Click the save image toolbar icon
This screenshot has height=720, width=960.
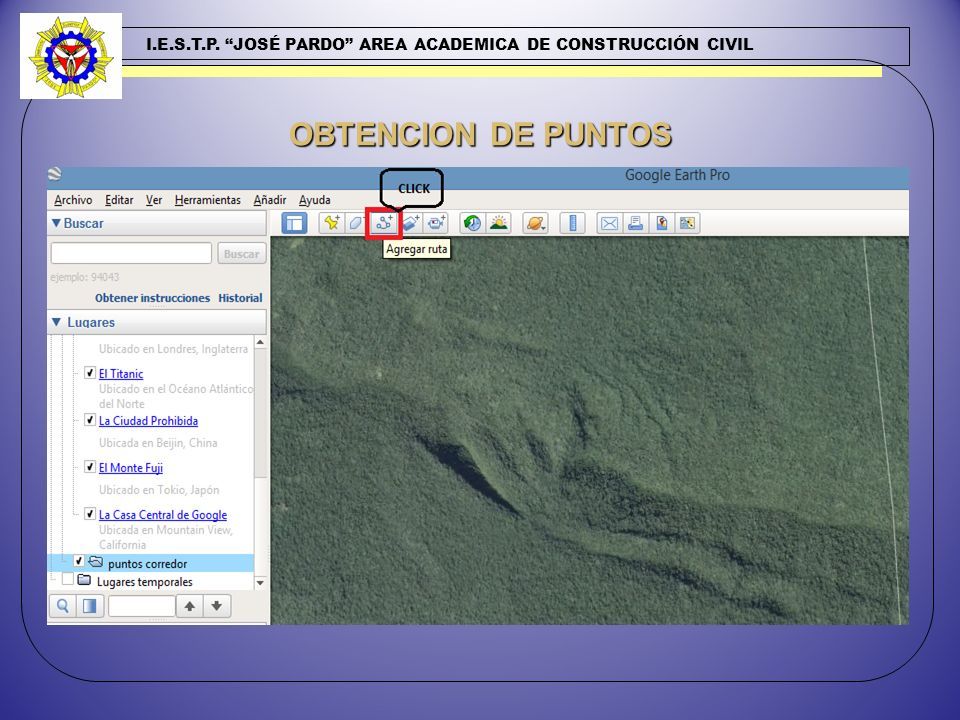[x=661, y=223]
